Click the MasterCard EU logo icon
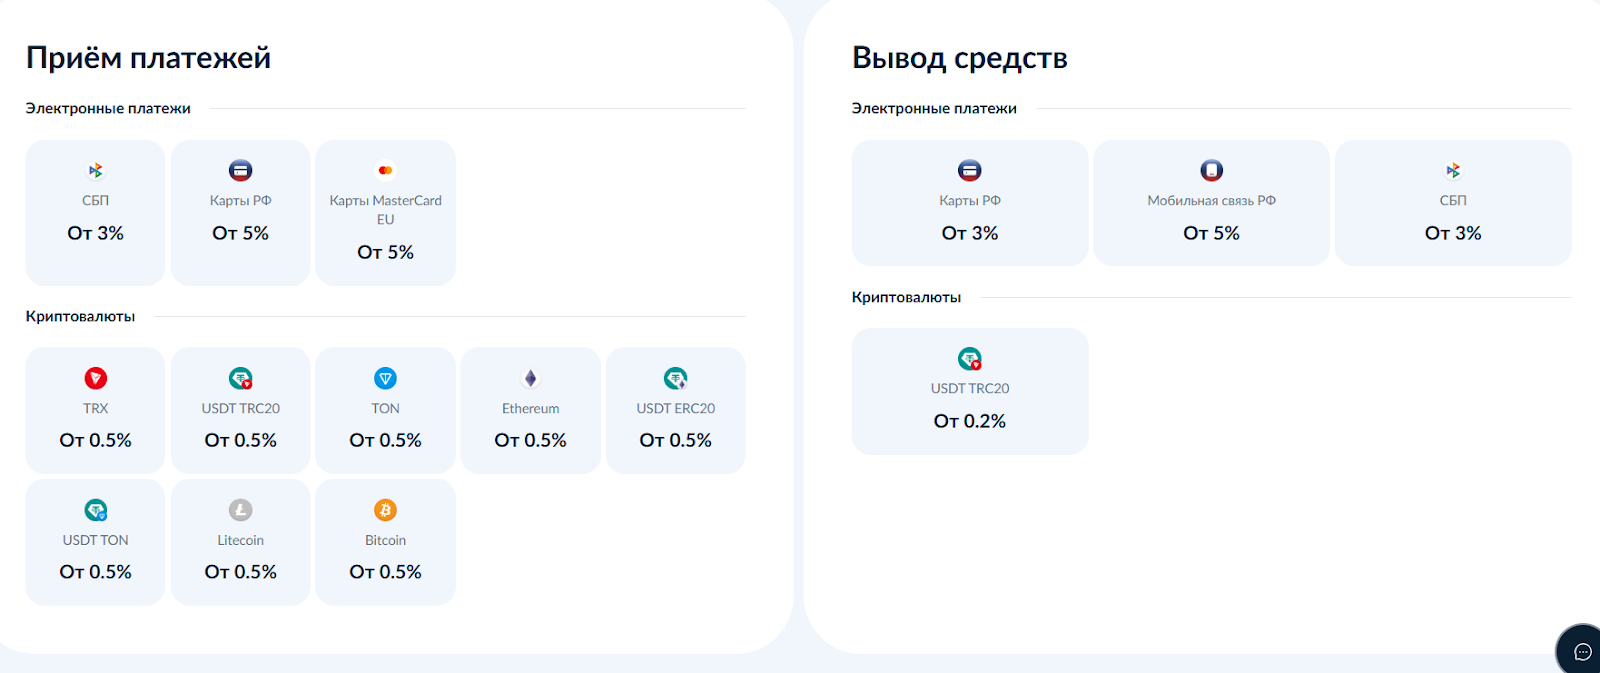 point(385,171)
